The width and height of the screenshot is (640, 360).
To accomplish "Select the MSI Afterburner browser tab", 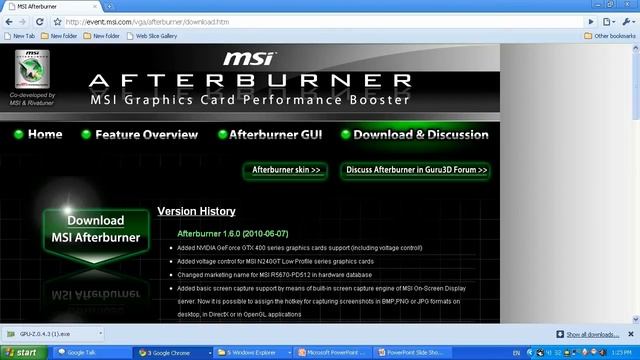I will (x=52, y=6).
